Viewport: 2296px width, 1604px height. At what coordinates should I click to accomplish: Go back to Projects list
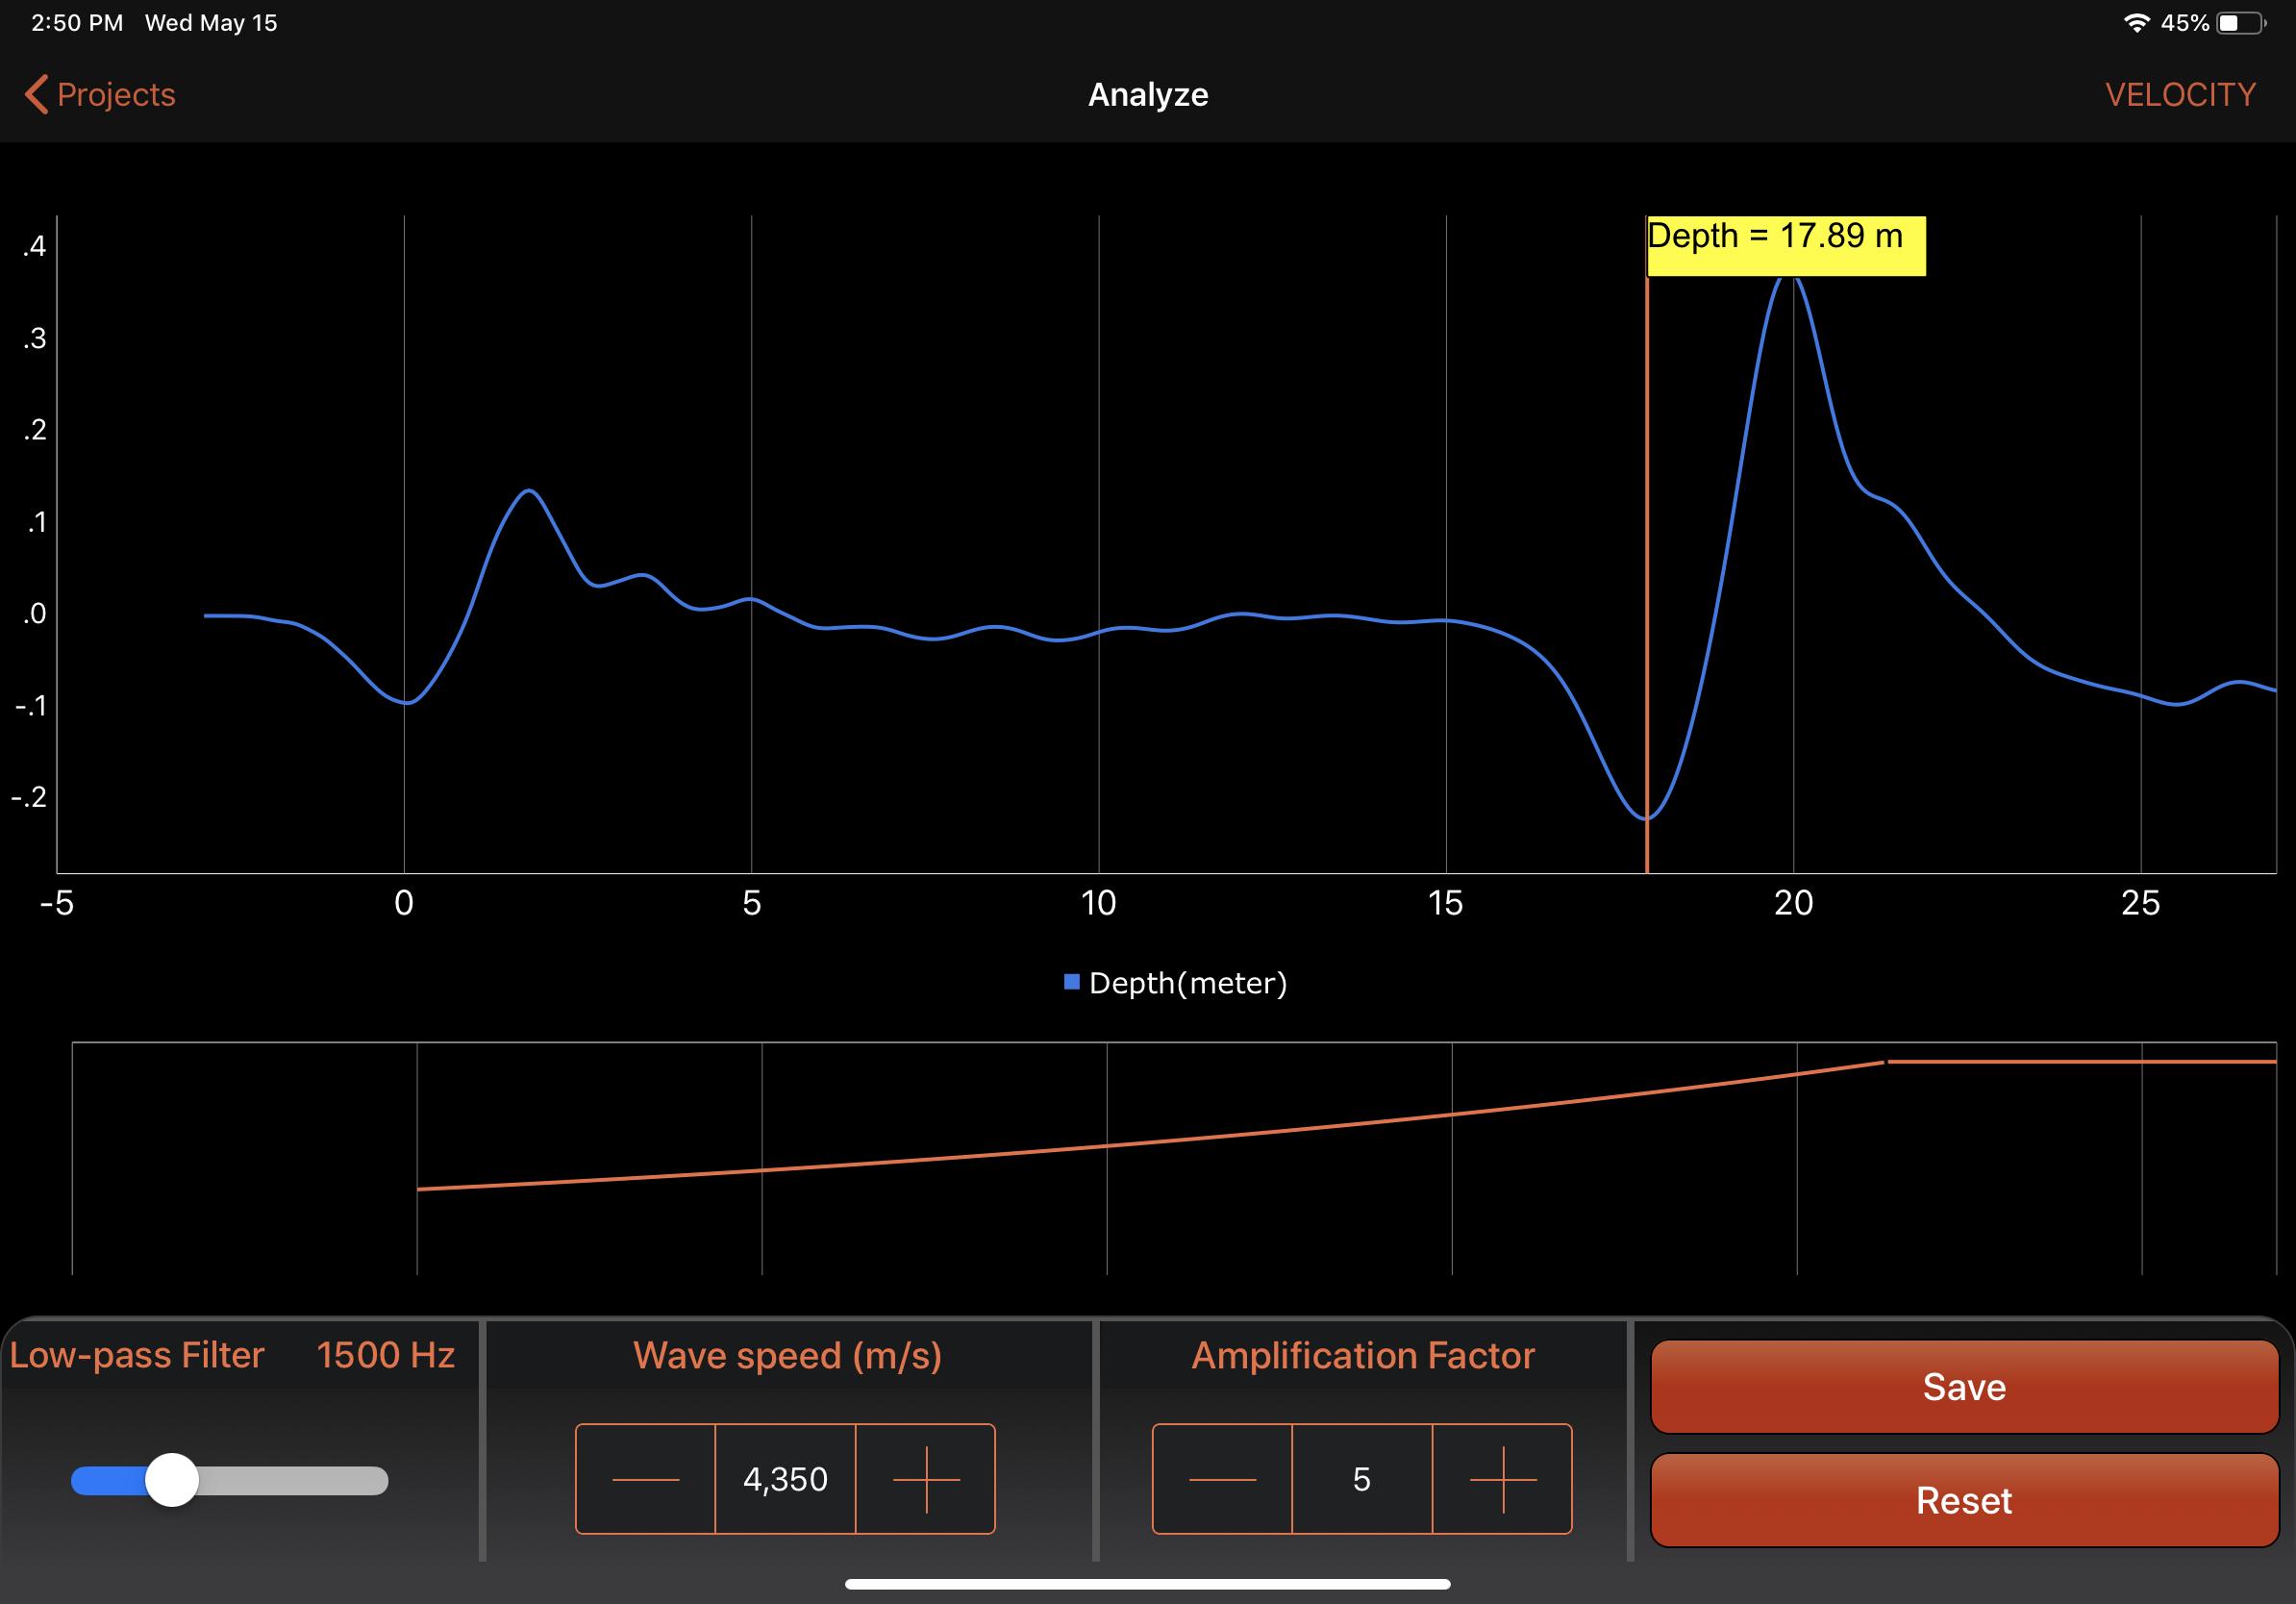(116, 95)
